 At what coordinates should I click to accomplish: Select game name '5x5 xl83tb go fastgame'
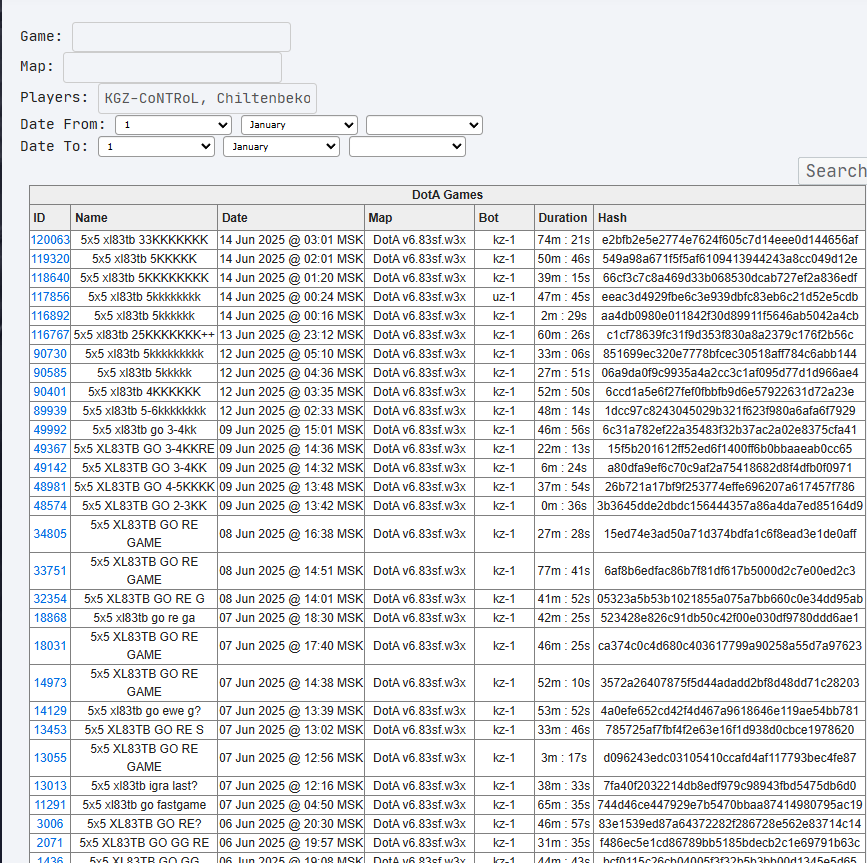(x=144, y=805)
